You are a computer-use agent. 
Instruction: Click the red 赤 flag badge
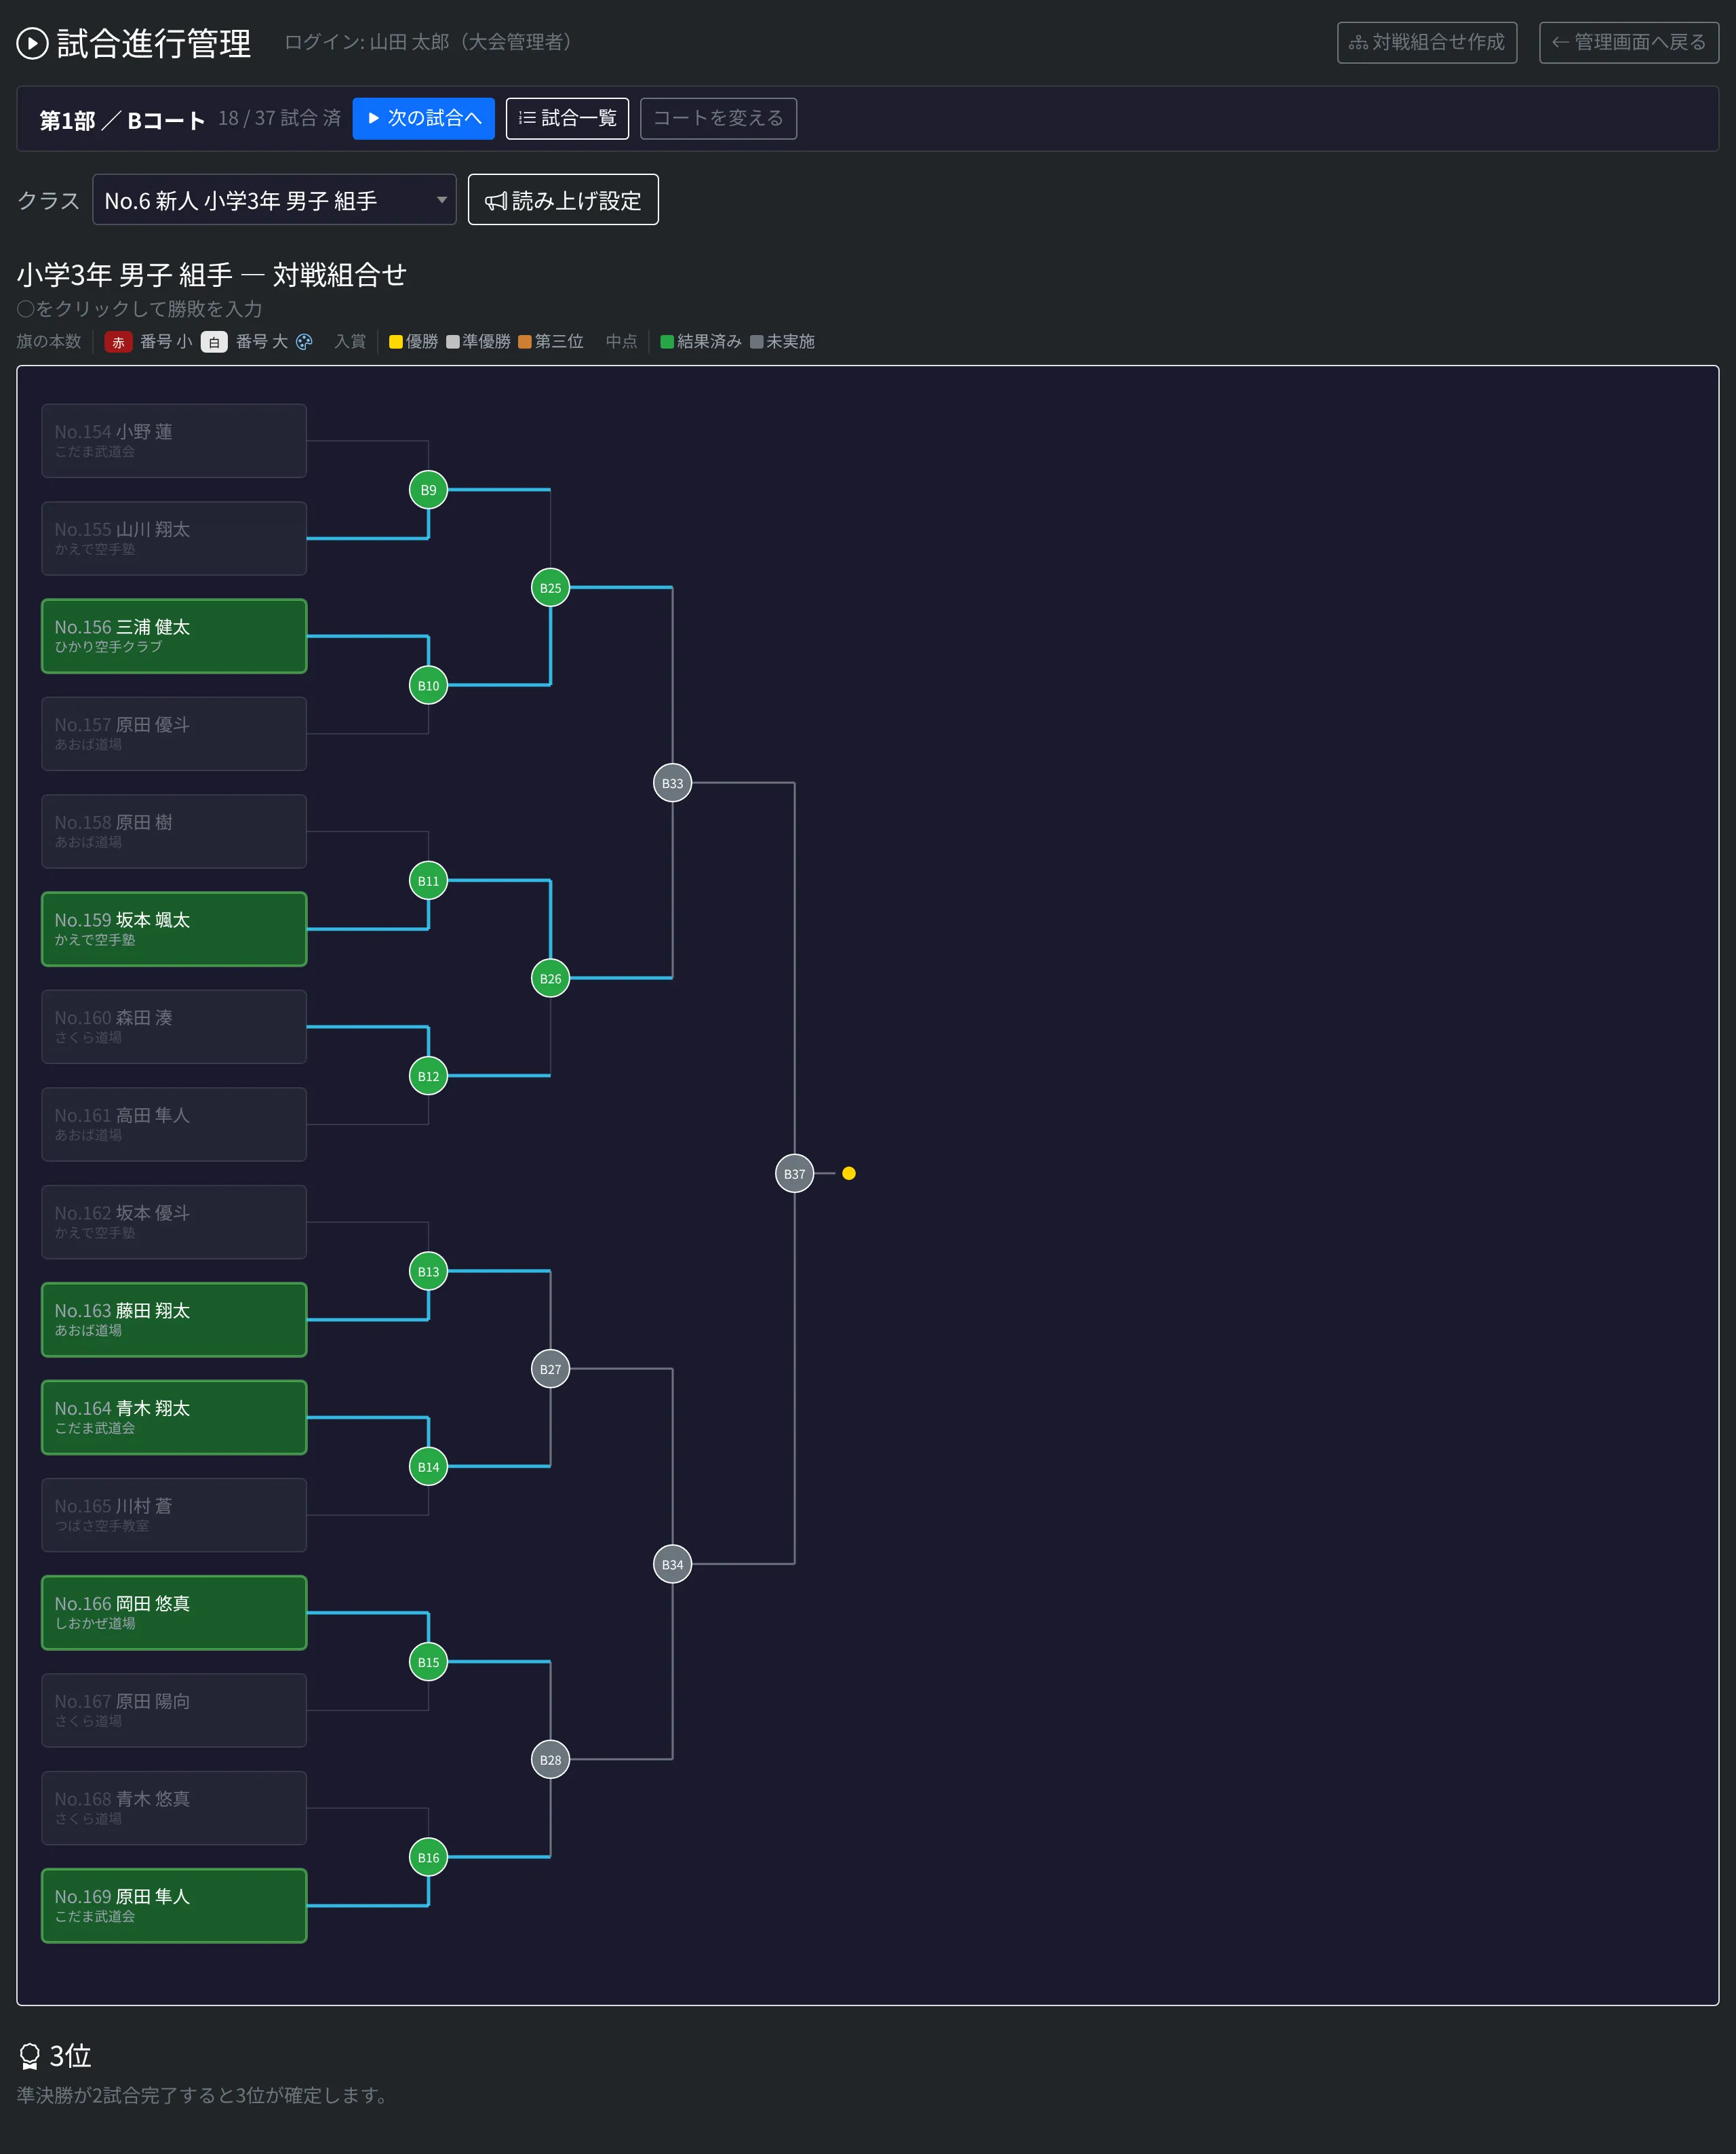pos(118,342)
